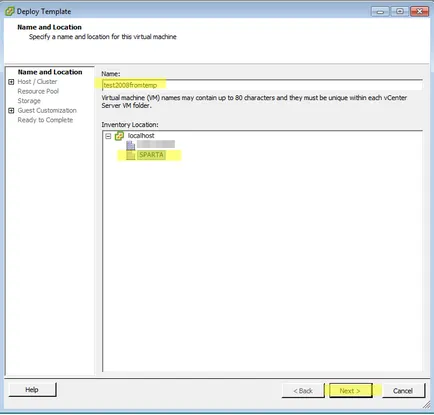Select localhost in the inventory tree

click(141, 136)
